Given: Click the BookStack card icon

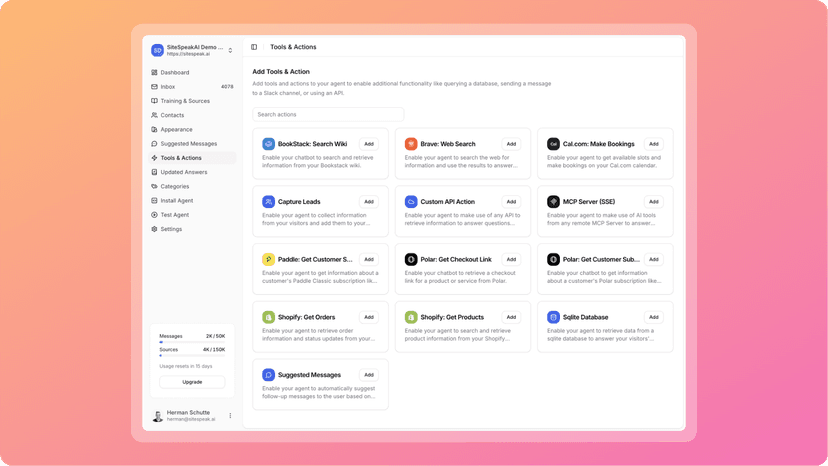Looking at the screenshot, I should tap(268, 144).
